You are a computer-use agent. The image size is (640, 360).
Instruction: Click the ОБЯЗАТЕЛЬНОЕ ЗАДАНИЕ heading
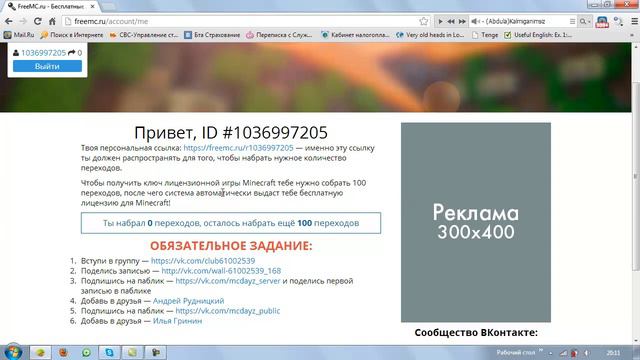tap(231, 246)
